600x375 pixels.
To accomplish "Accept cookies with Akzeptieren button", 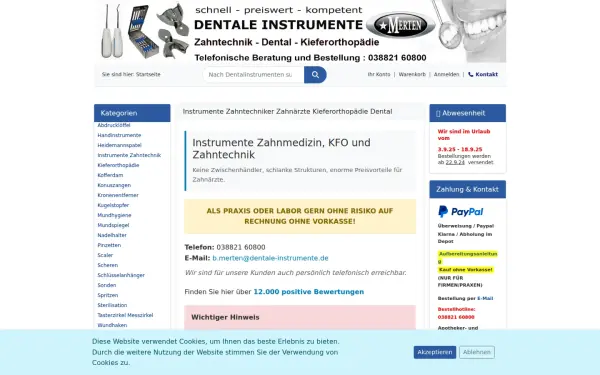I will (x=435, y=352).
